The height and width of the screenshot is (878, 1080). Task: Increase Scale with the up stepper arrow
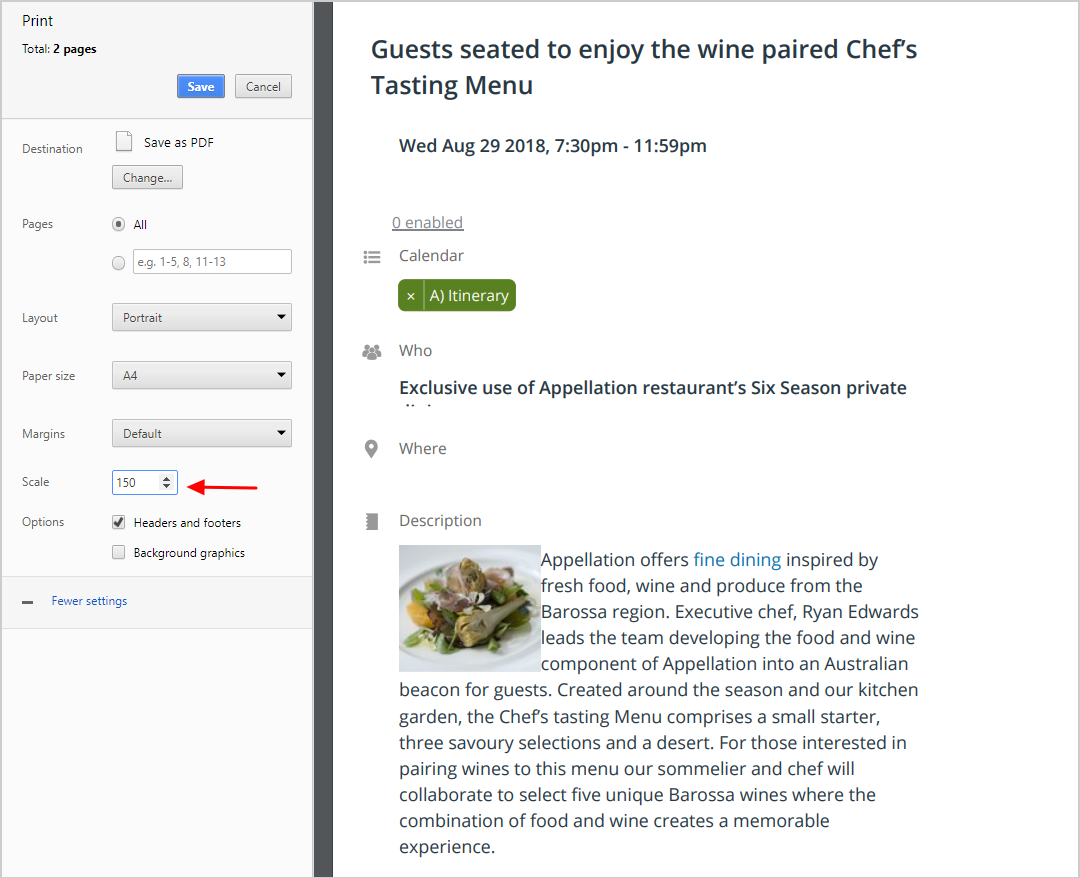click(167, 477)
